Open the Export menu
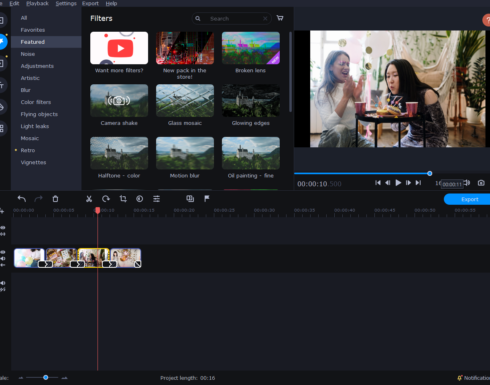Screen dimensions: 490x385 90,3
